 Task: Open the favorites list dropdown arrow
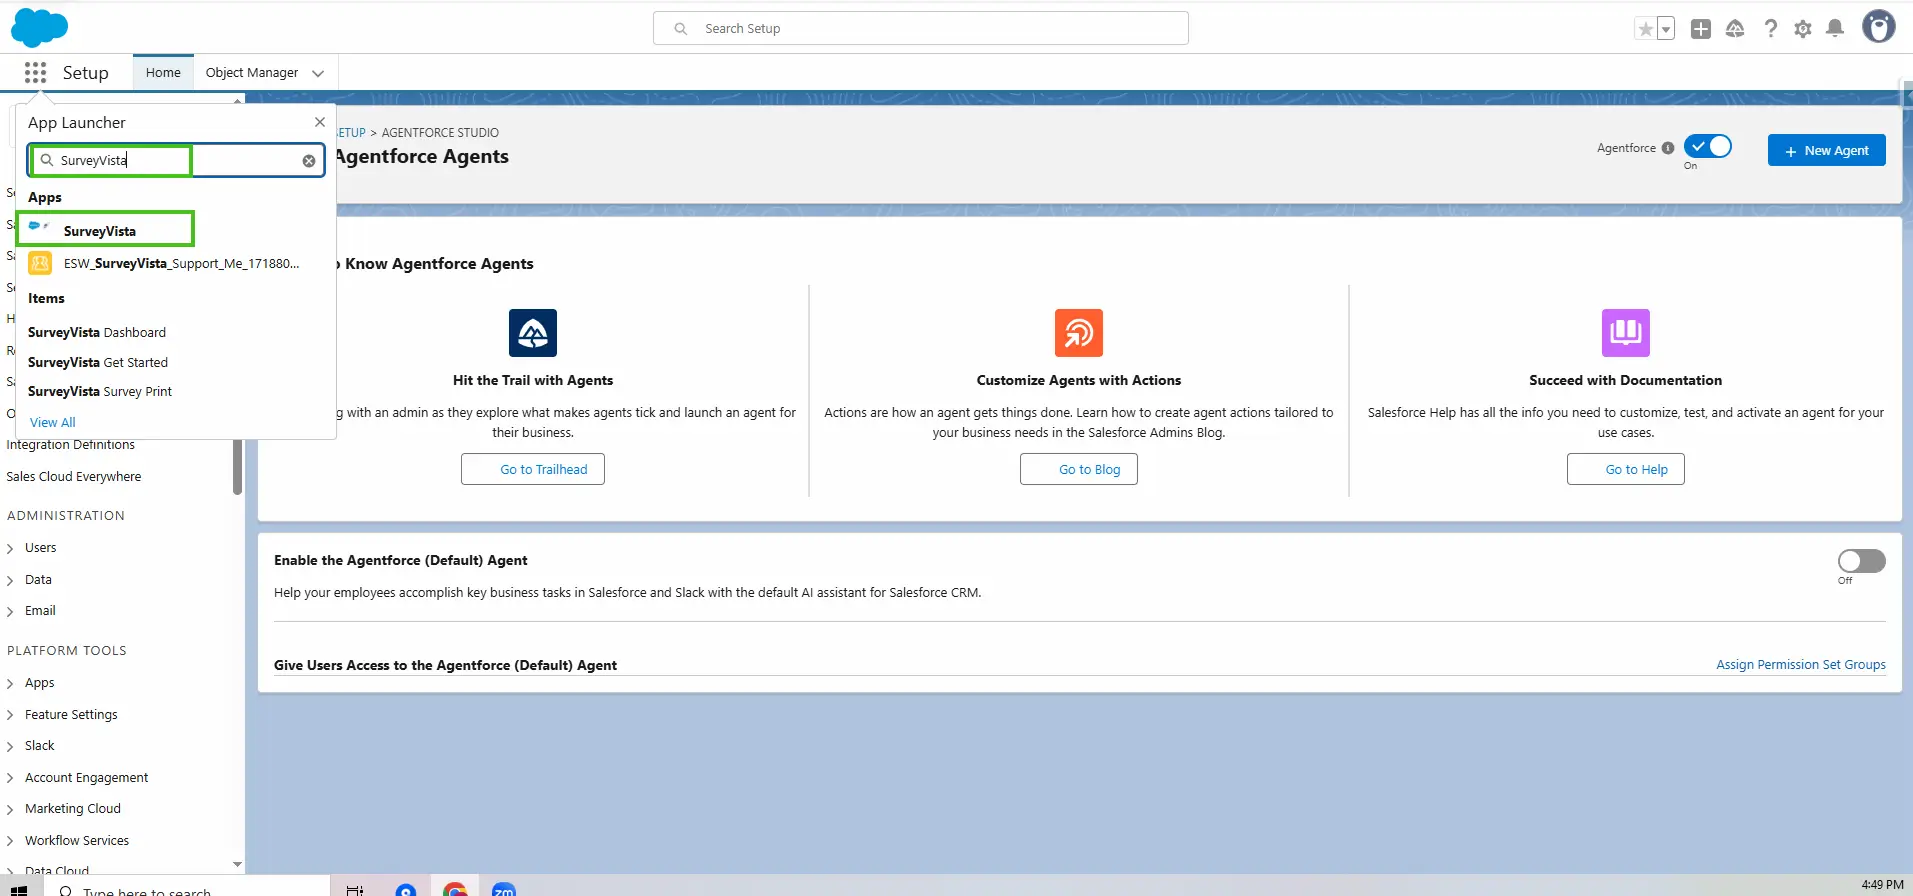pos(1666,29)
